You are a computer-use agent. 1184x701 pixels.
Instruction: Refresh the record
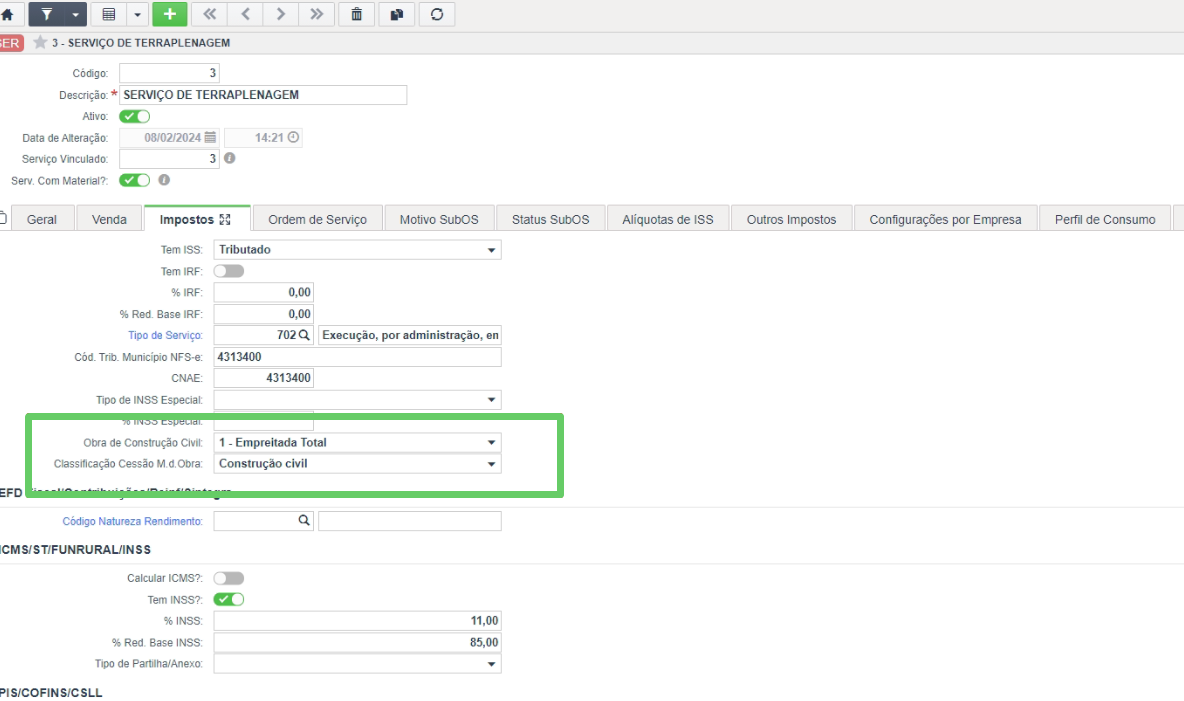(x=436, y=14)
